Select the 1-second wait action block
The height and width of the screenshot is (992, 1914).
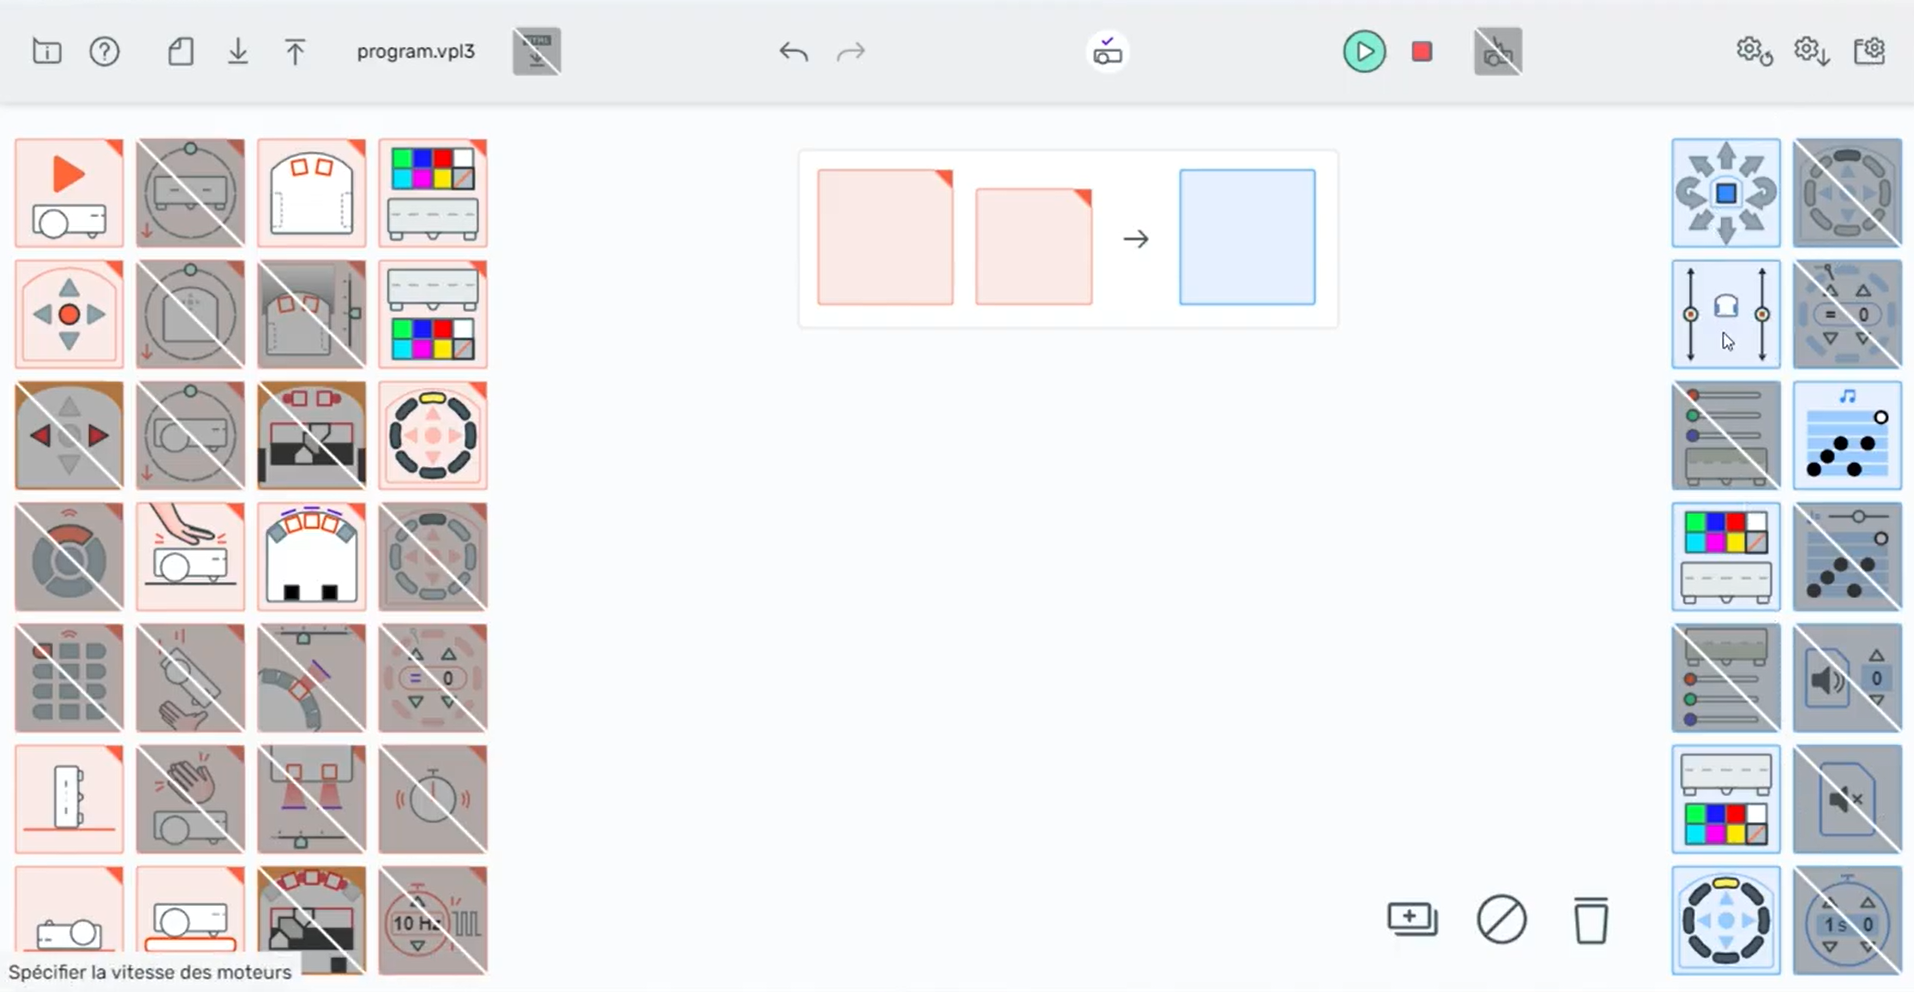click(1847, 920)
